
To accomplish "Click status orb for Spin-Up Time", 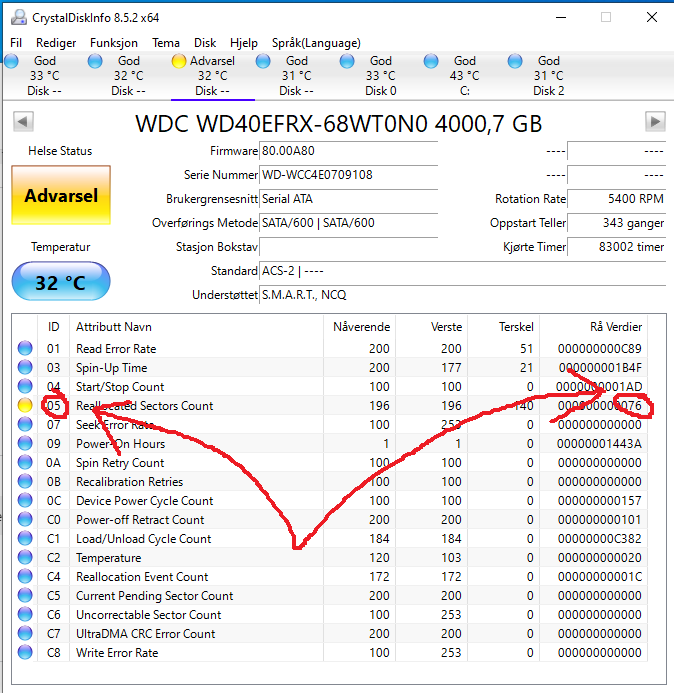I will [25, 367].
